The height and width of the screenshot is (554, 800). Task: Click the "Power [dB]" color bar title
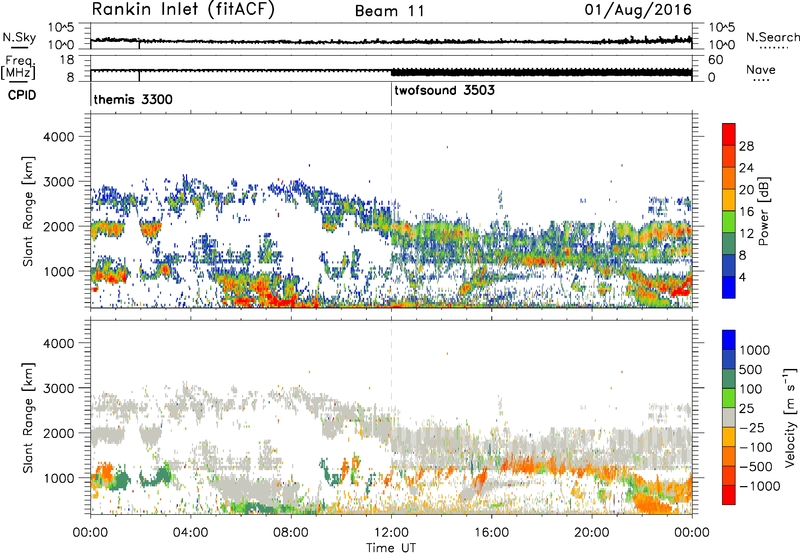tap(763, 211)
